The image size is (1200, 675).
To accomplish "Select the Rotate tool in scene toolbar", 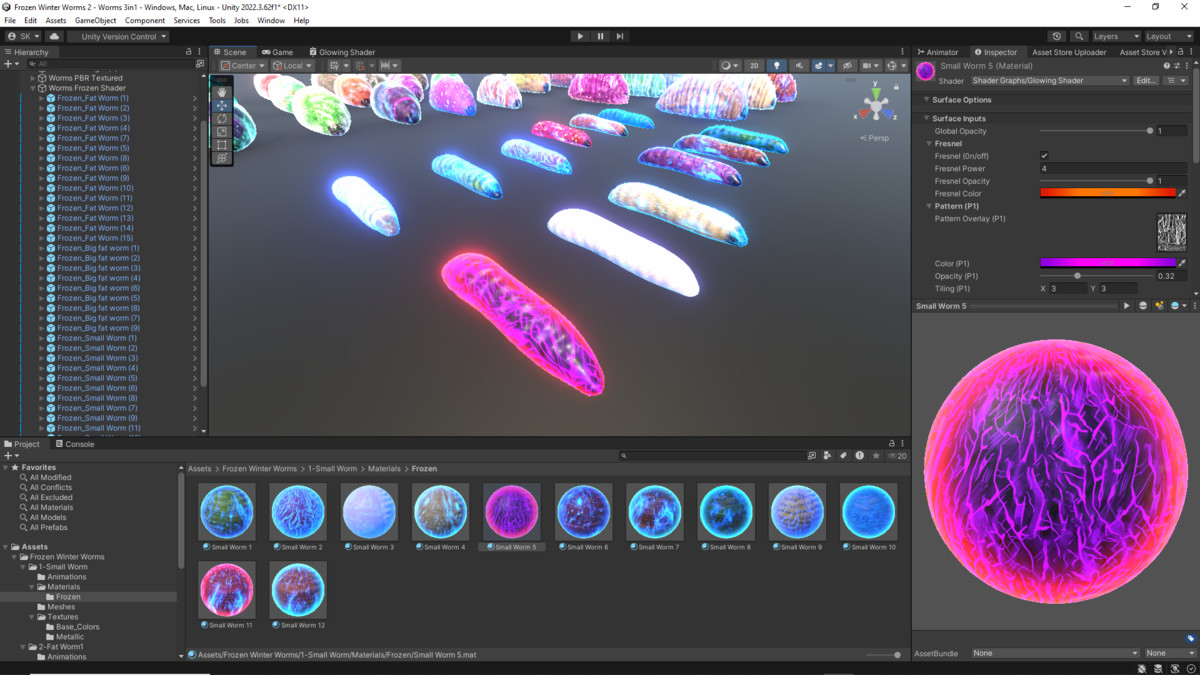I will pyautogui.click(x=222, y=119).
